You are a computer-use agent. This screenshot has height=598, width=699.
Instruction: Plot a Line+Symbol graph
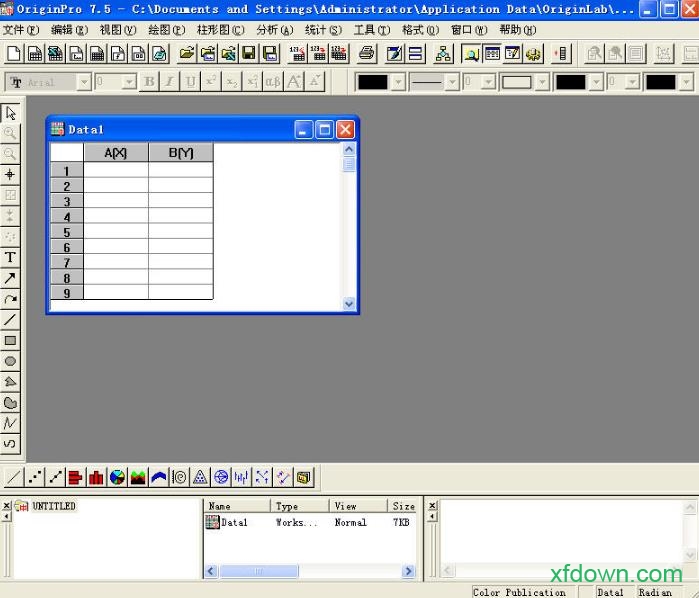coord(55,478)
